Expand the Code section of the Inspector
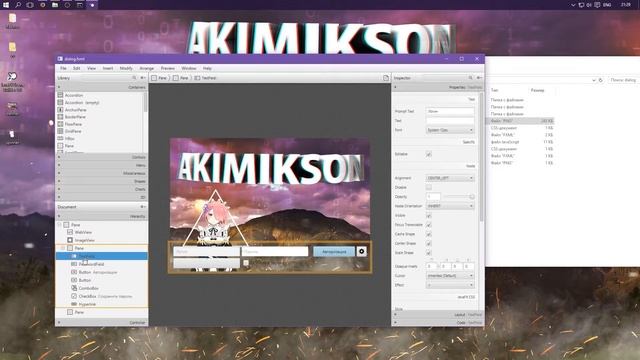This screenshot has height=360, width=640. click(438, 322)
